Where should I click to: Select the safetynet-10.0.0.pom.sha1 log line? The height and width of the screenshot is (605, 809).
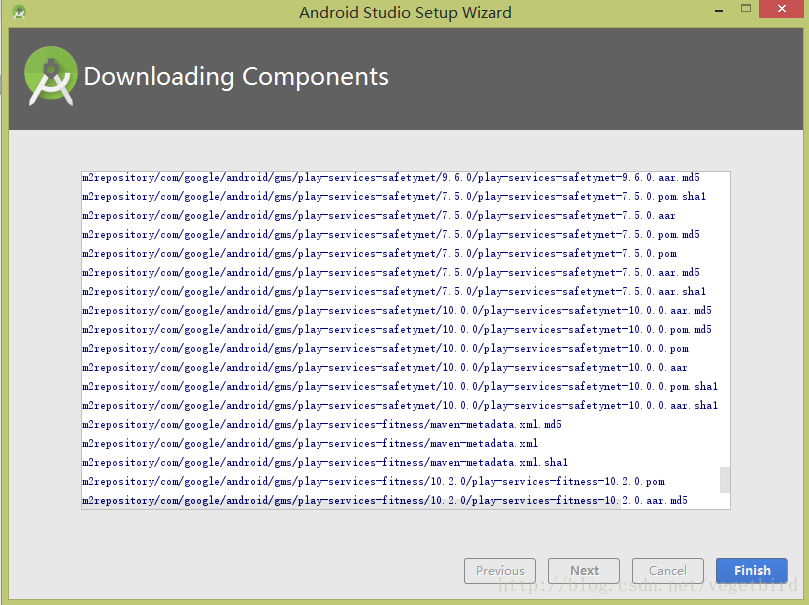(400, 386)
